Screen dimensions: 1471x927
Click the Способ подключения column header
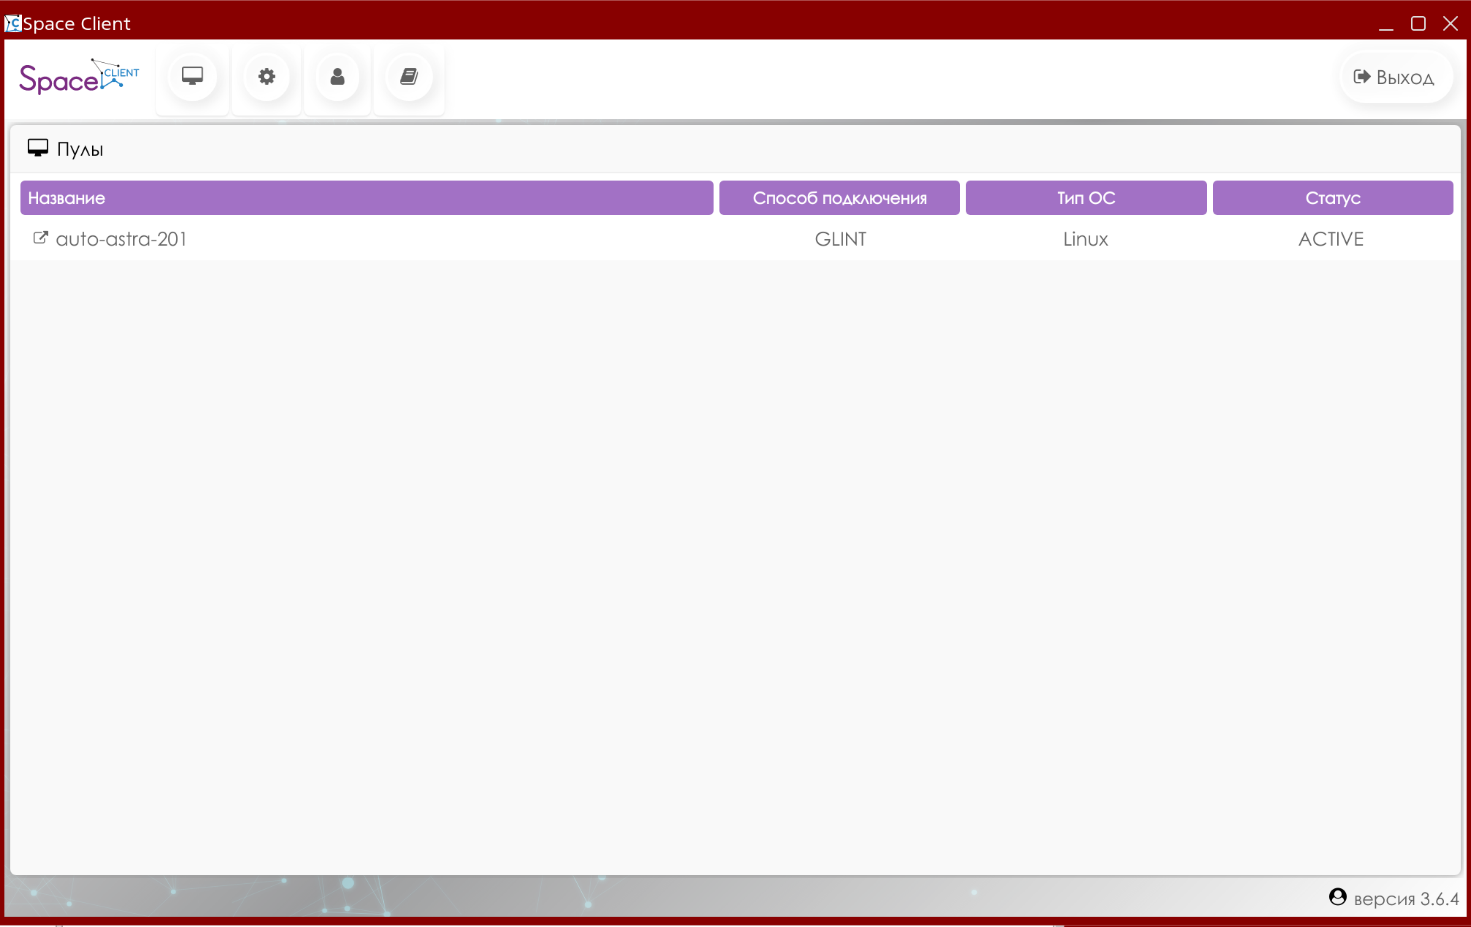pos(839,198)
